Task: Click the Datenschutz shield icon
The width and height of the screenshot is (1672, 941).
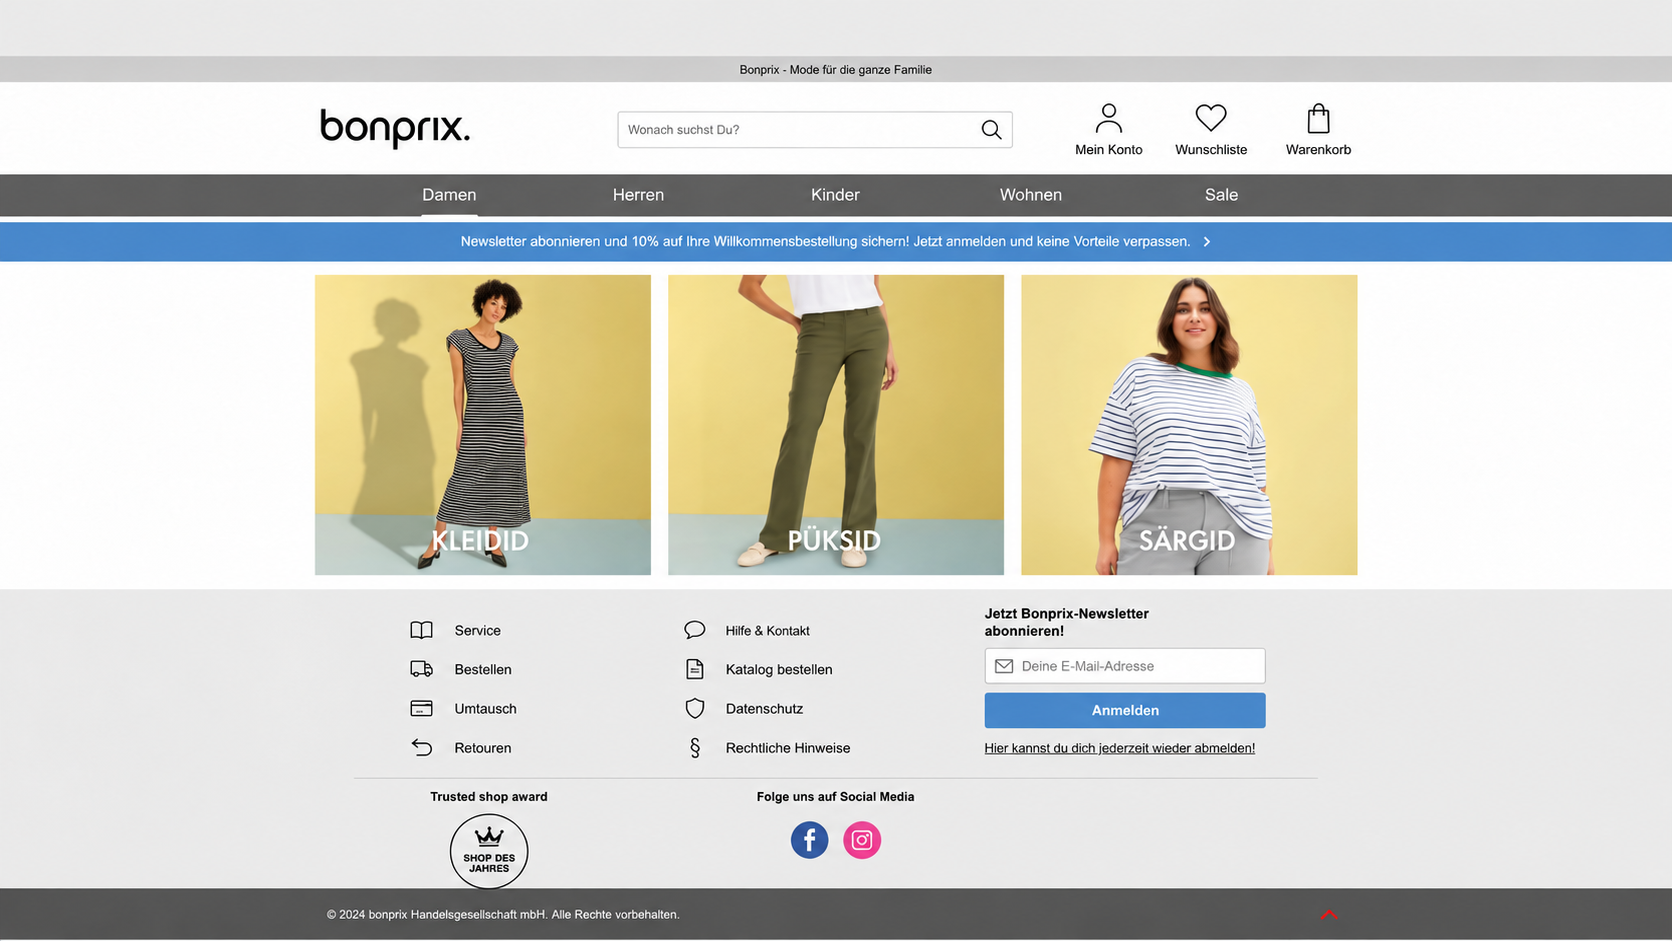Action: 695,708
